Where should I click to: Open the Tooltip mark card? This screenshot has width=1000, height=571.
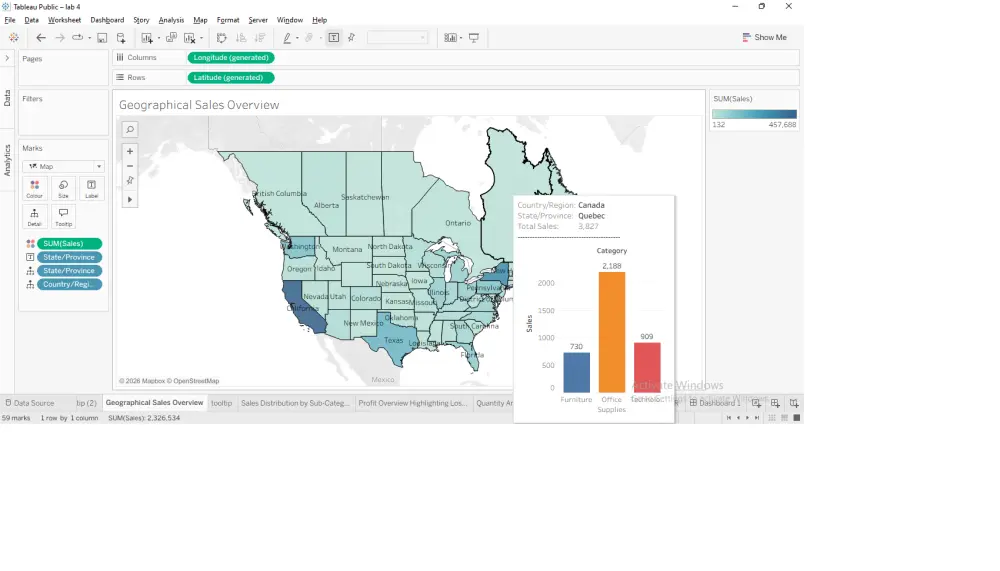coord(63,217)
